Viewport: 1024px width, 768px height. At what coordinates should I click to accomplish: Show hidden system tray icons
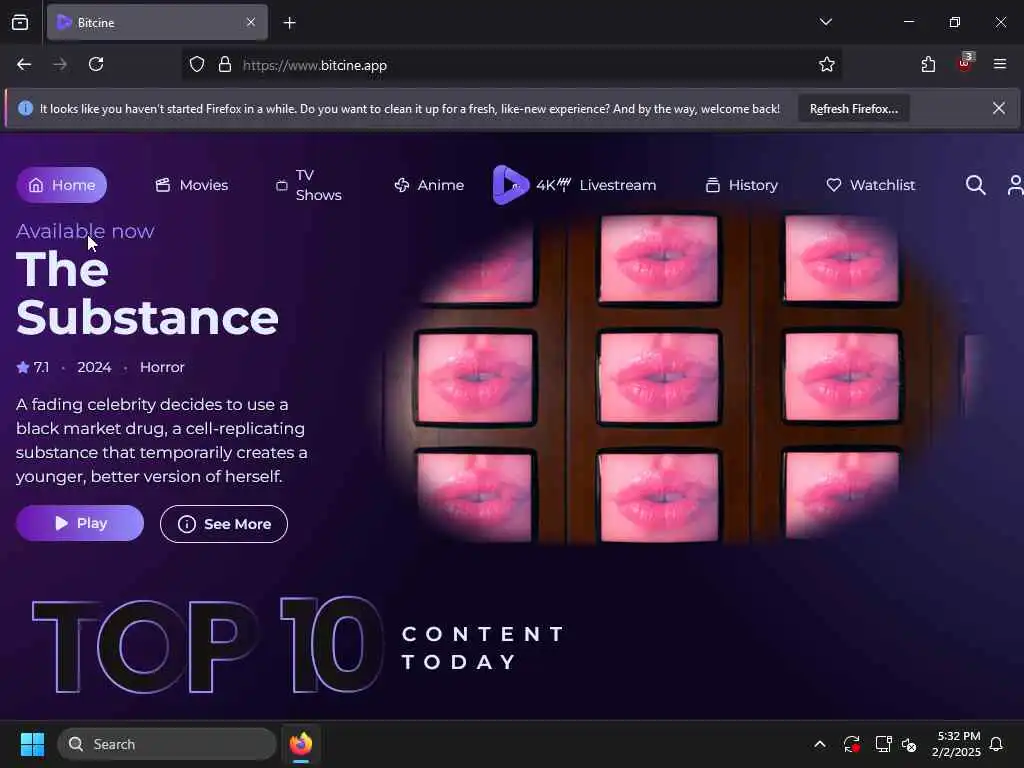[820, 744]
